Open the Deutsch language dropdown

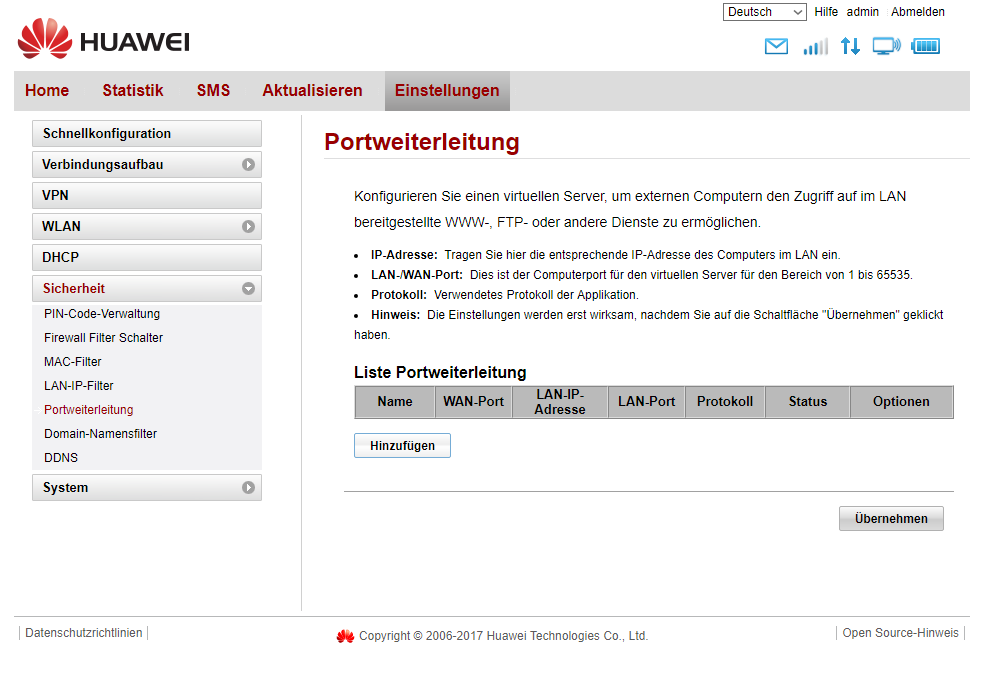[764, 12]
